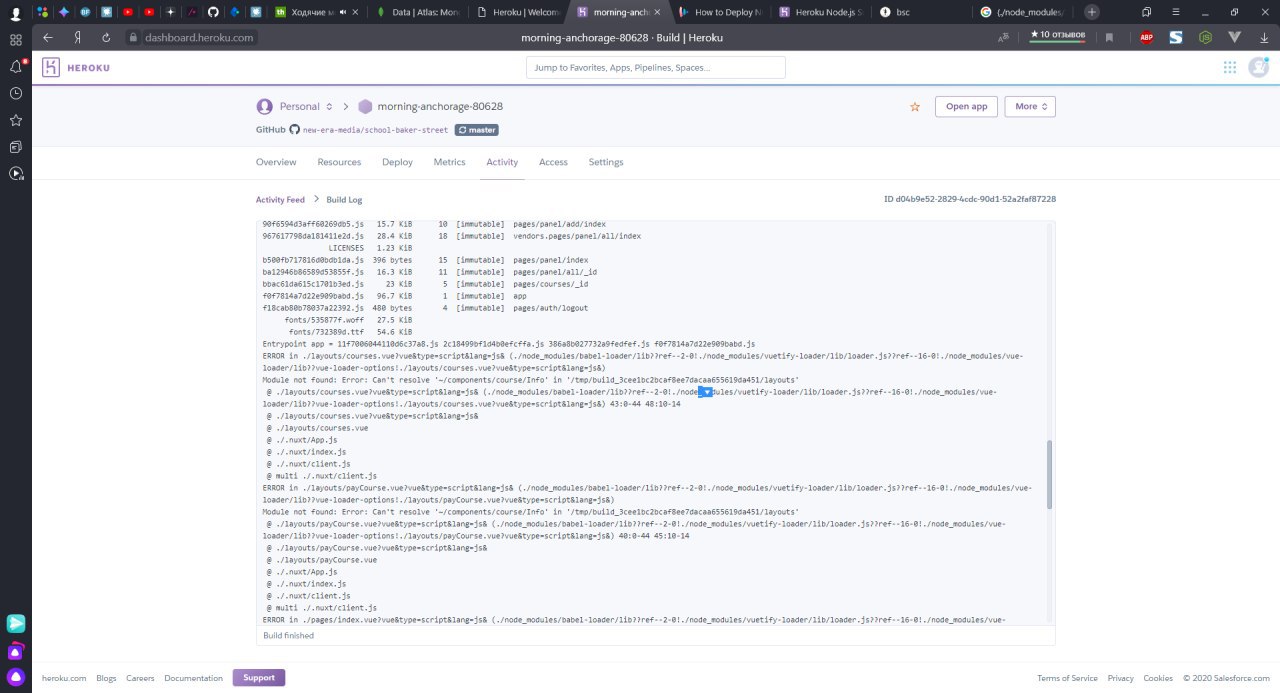Click the browser back arrow
Viewport: 1280px width, 693px height.
[48, 37]
